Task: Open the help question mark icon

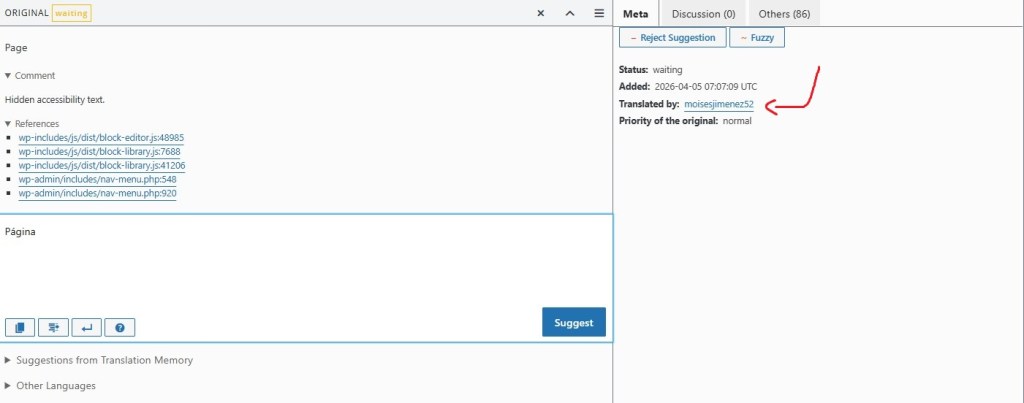Action: tap(119, 327)
